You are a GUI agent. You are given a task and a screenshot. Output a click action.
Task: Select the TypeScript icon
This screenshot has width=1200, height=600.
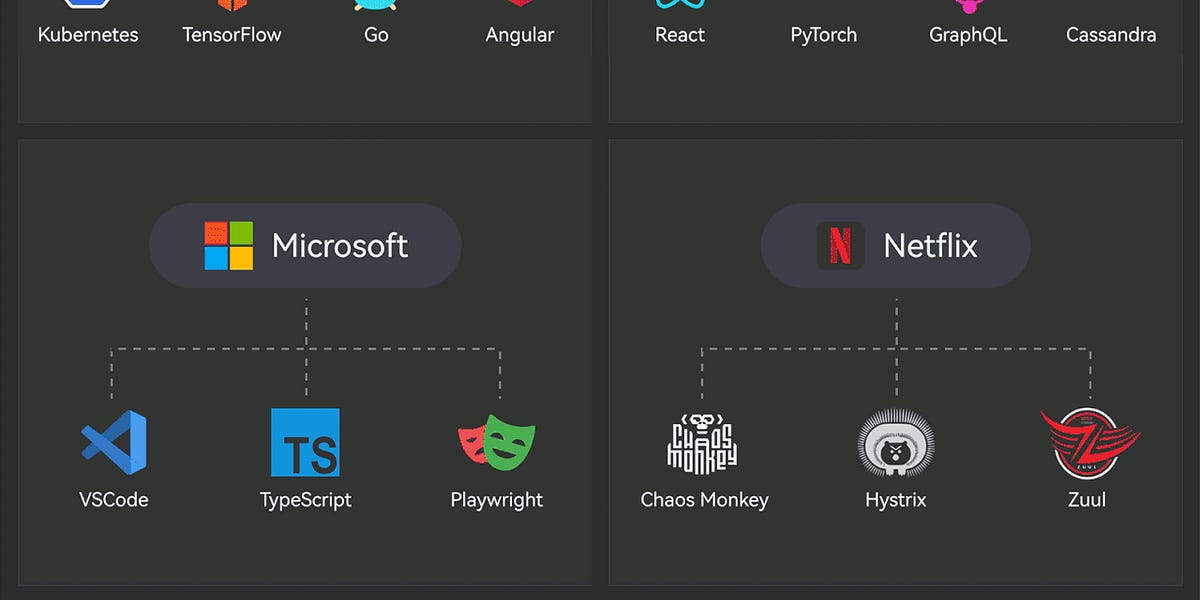click(305, 443)
